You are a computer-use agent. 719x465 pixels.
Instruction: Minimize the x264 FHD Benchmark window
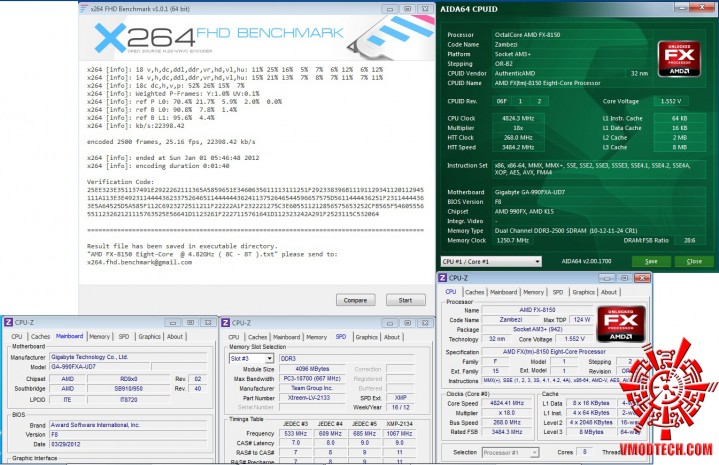389,9
